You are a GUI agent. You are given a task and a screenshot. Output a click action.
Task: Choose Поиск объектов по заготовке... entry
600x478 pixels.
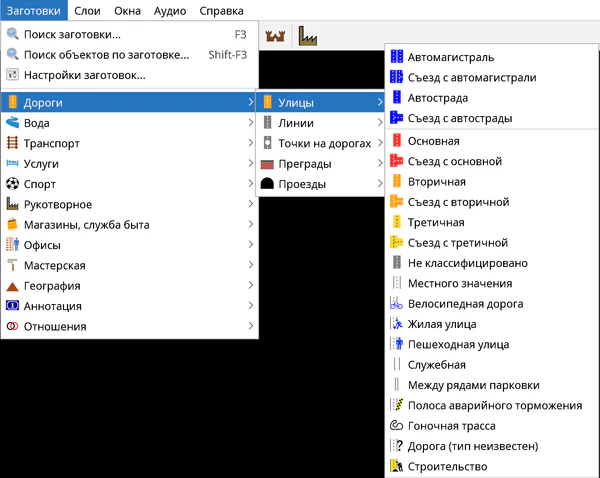[106, 54]
